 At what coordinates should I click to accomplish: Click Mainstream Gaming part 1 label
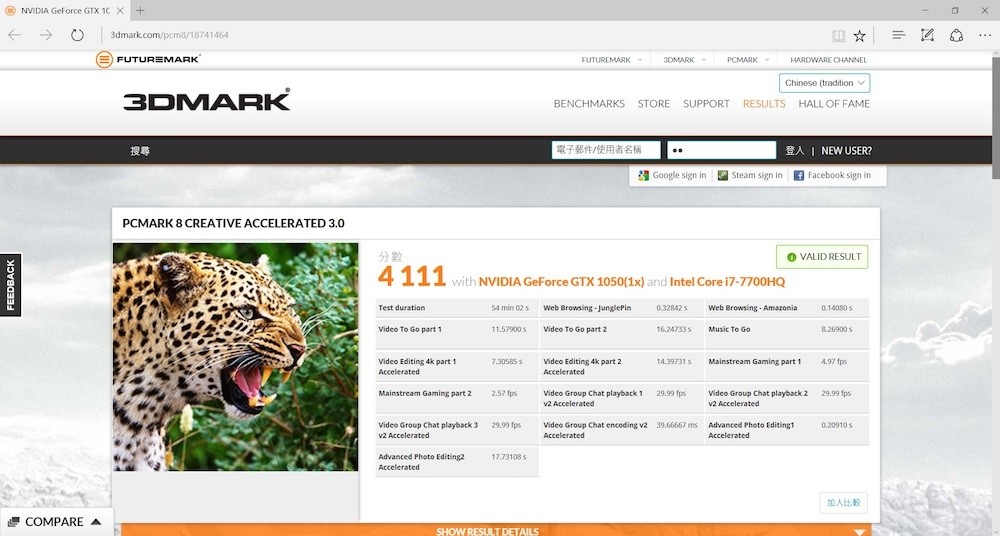click(x=754, y=361)
